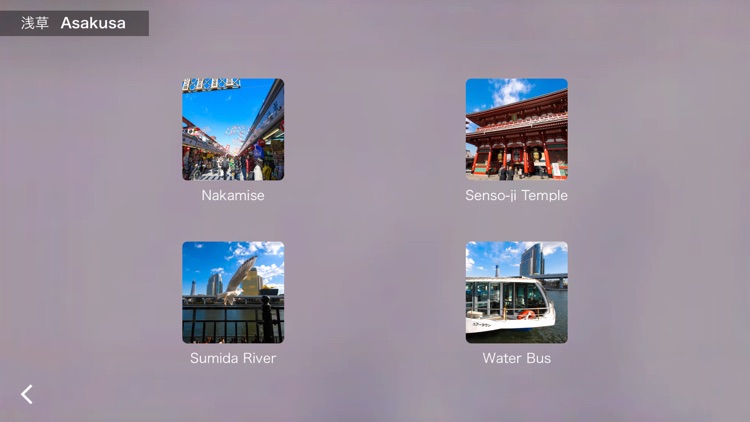This screenshot has width=750, height=422.
Task: Select the Sumida River text label
Action: [x=233, y=358]
